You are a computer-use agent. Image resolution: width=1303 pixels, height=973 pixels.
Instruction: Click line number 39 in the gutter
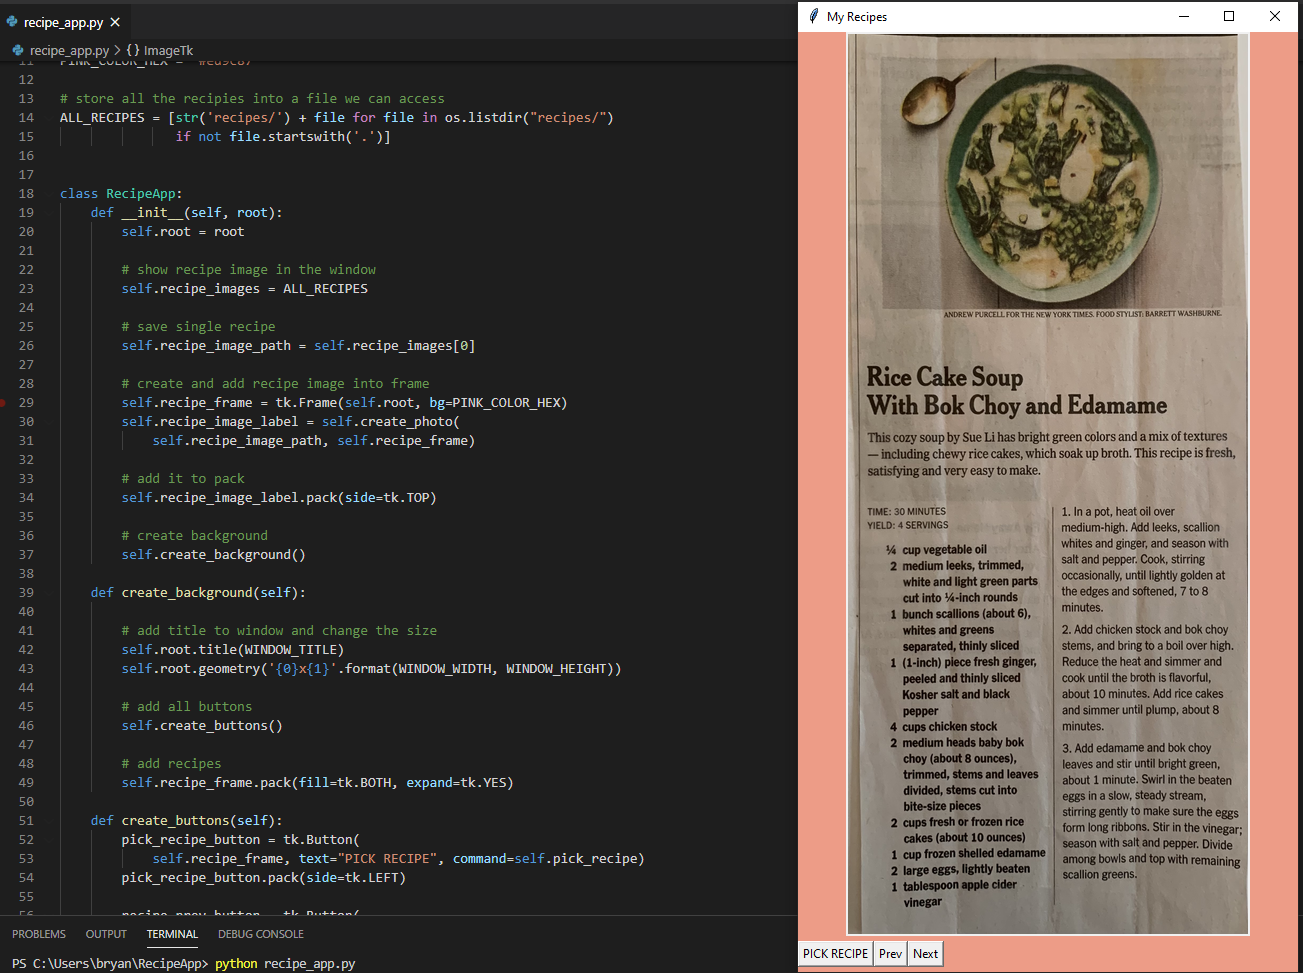click(x=26, y=593)
